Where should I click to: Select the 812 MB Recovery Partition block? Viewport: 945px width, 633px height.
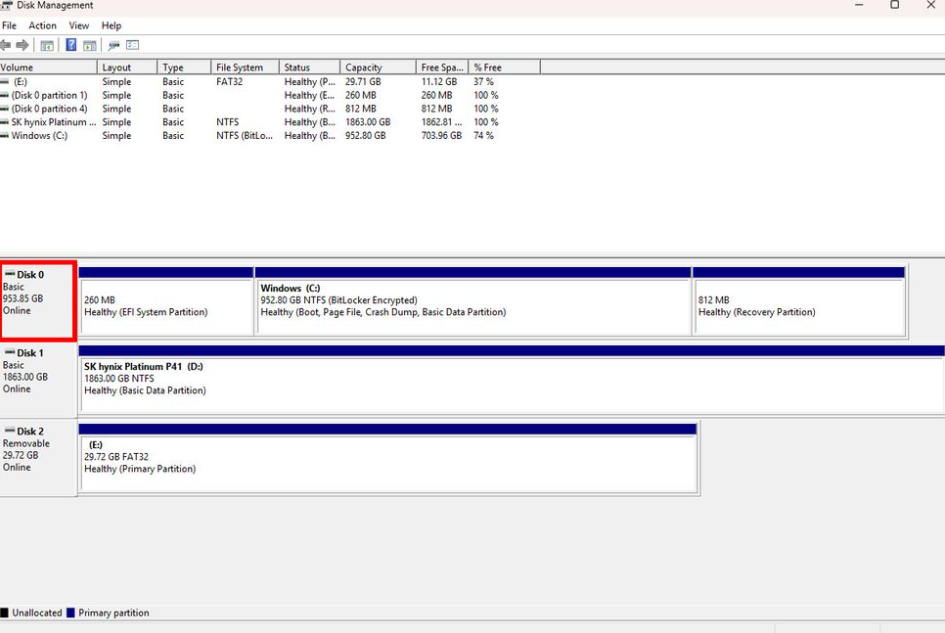click(798, 306)
